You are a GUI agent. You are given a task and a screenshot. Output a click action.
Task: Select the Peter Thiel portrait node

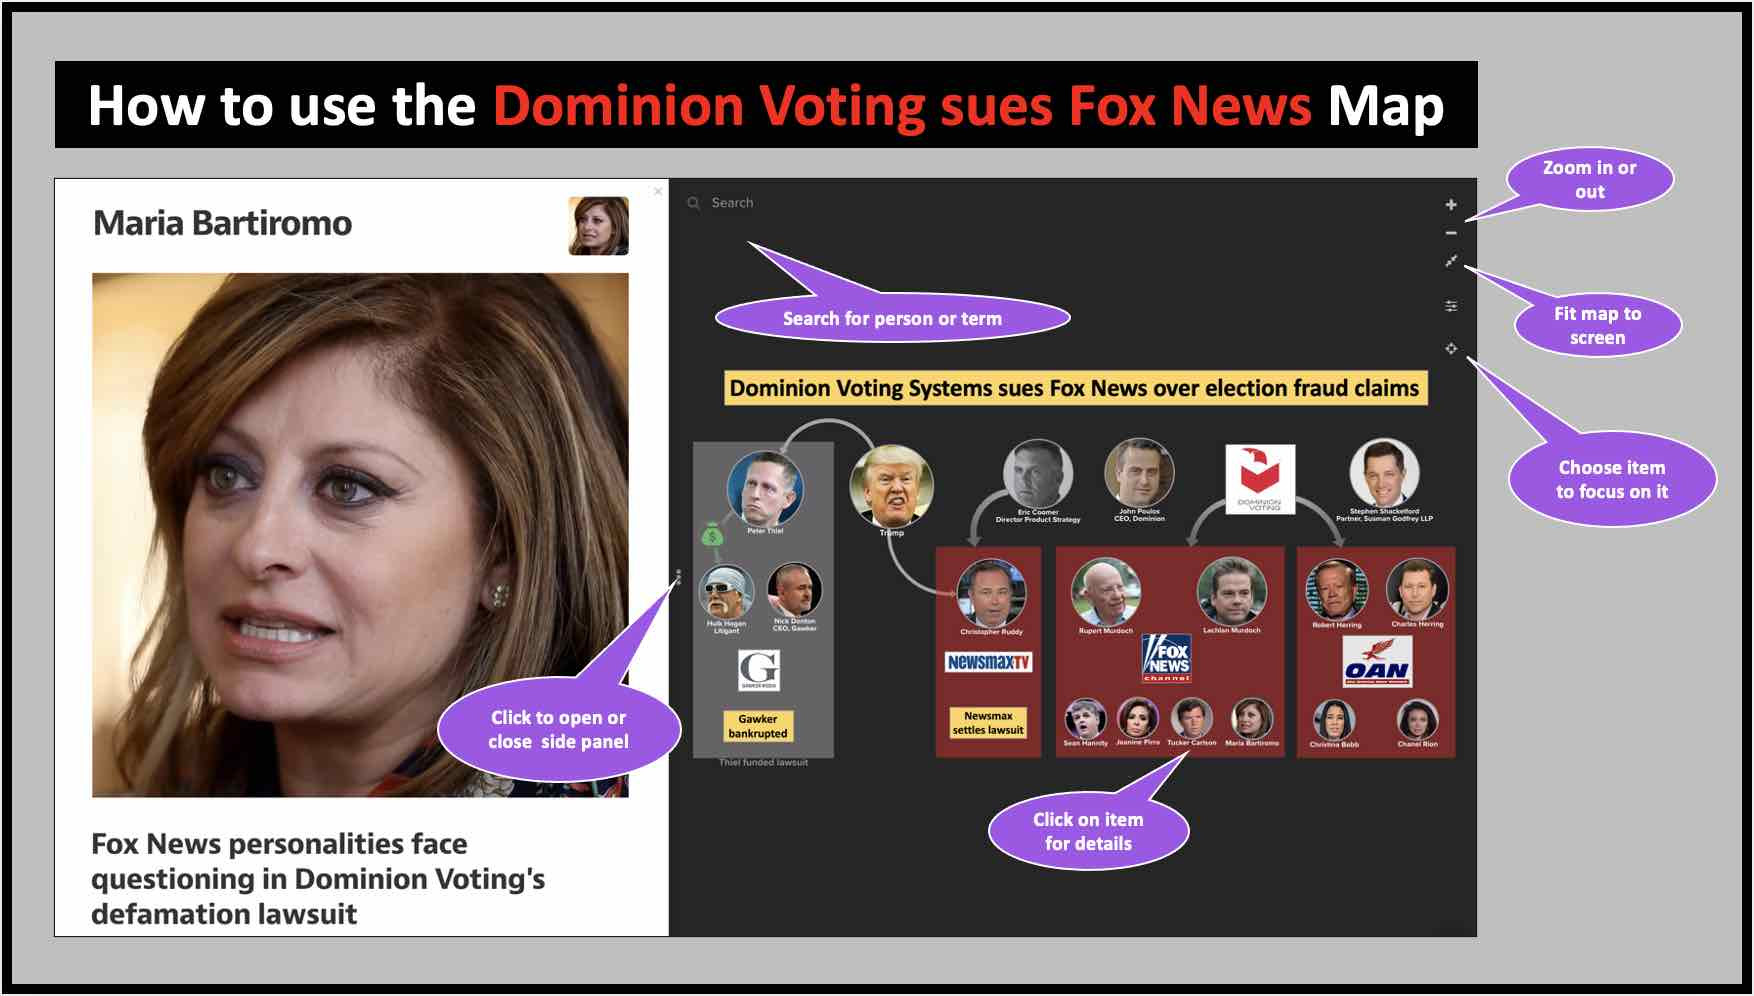(765, 488)
